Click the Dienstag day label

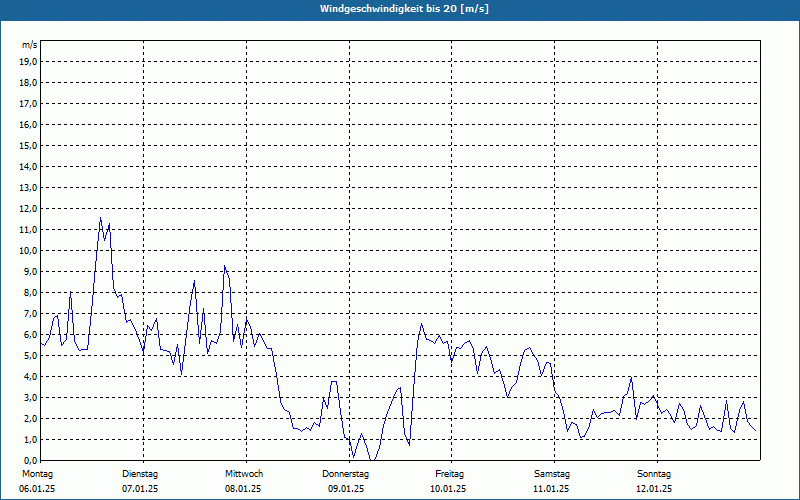tap(140, 474)
